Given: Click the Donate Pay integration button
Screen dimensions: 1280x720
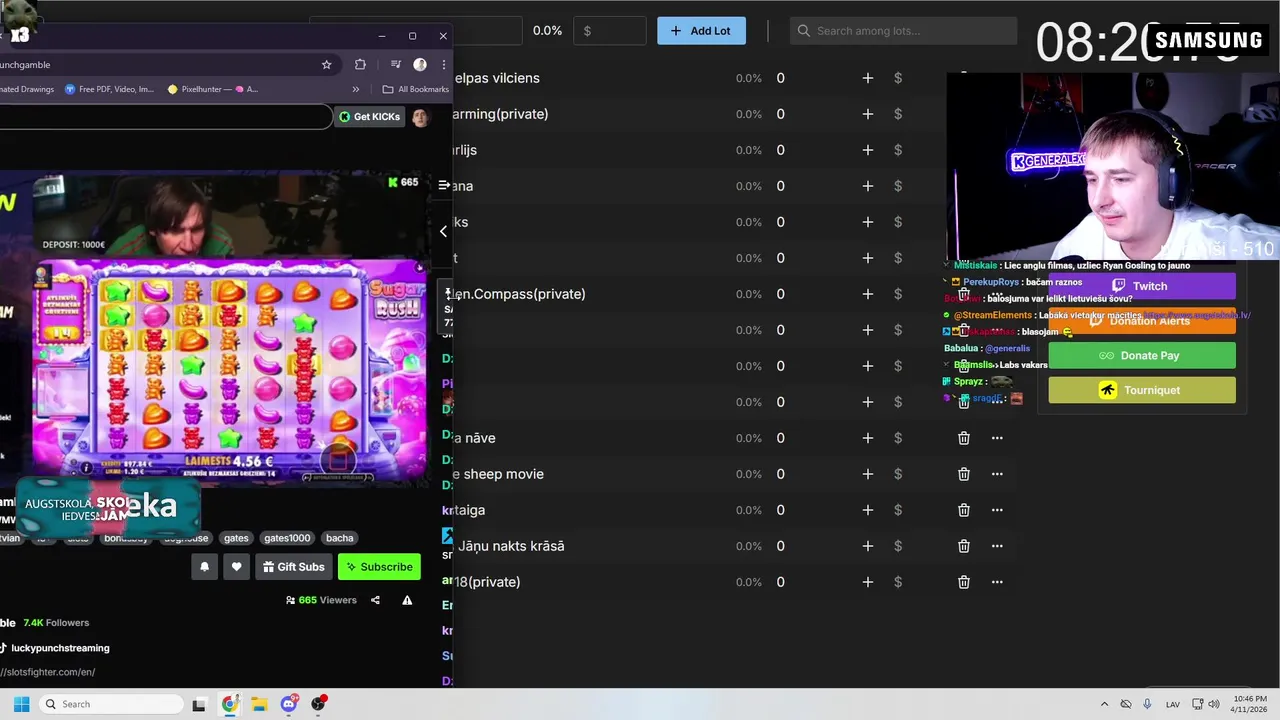Looking at the screenshot, I should pyautogui.click(x=1142, y=356).
